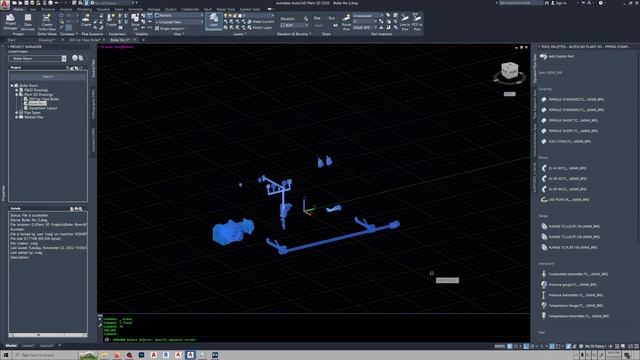Select Temperature transmitter palette tool
The height and width of the screenshot is (360, 640).
tap(575, 316)
